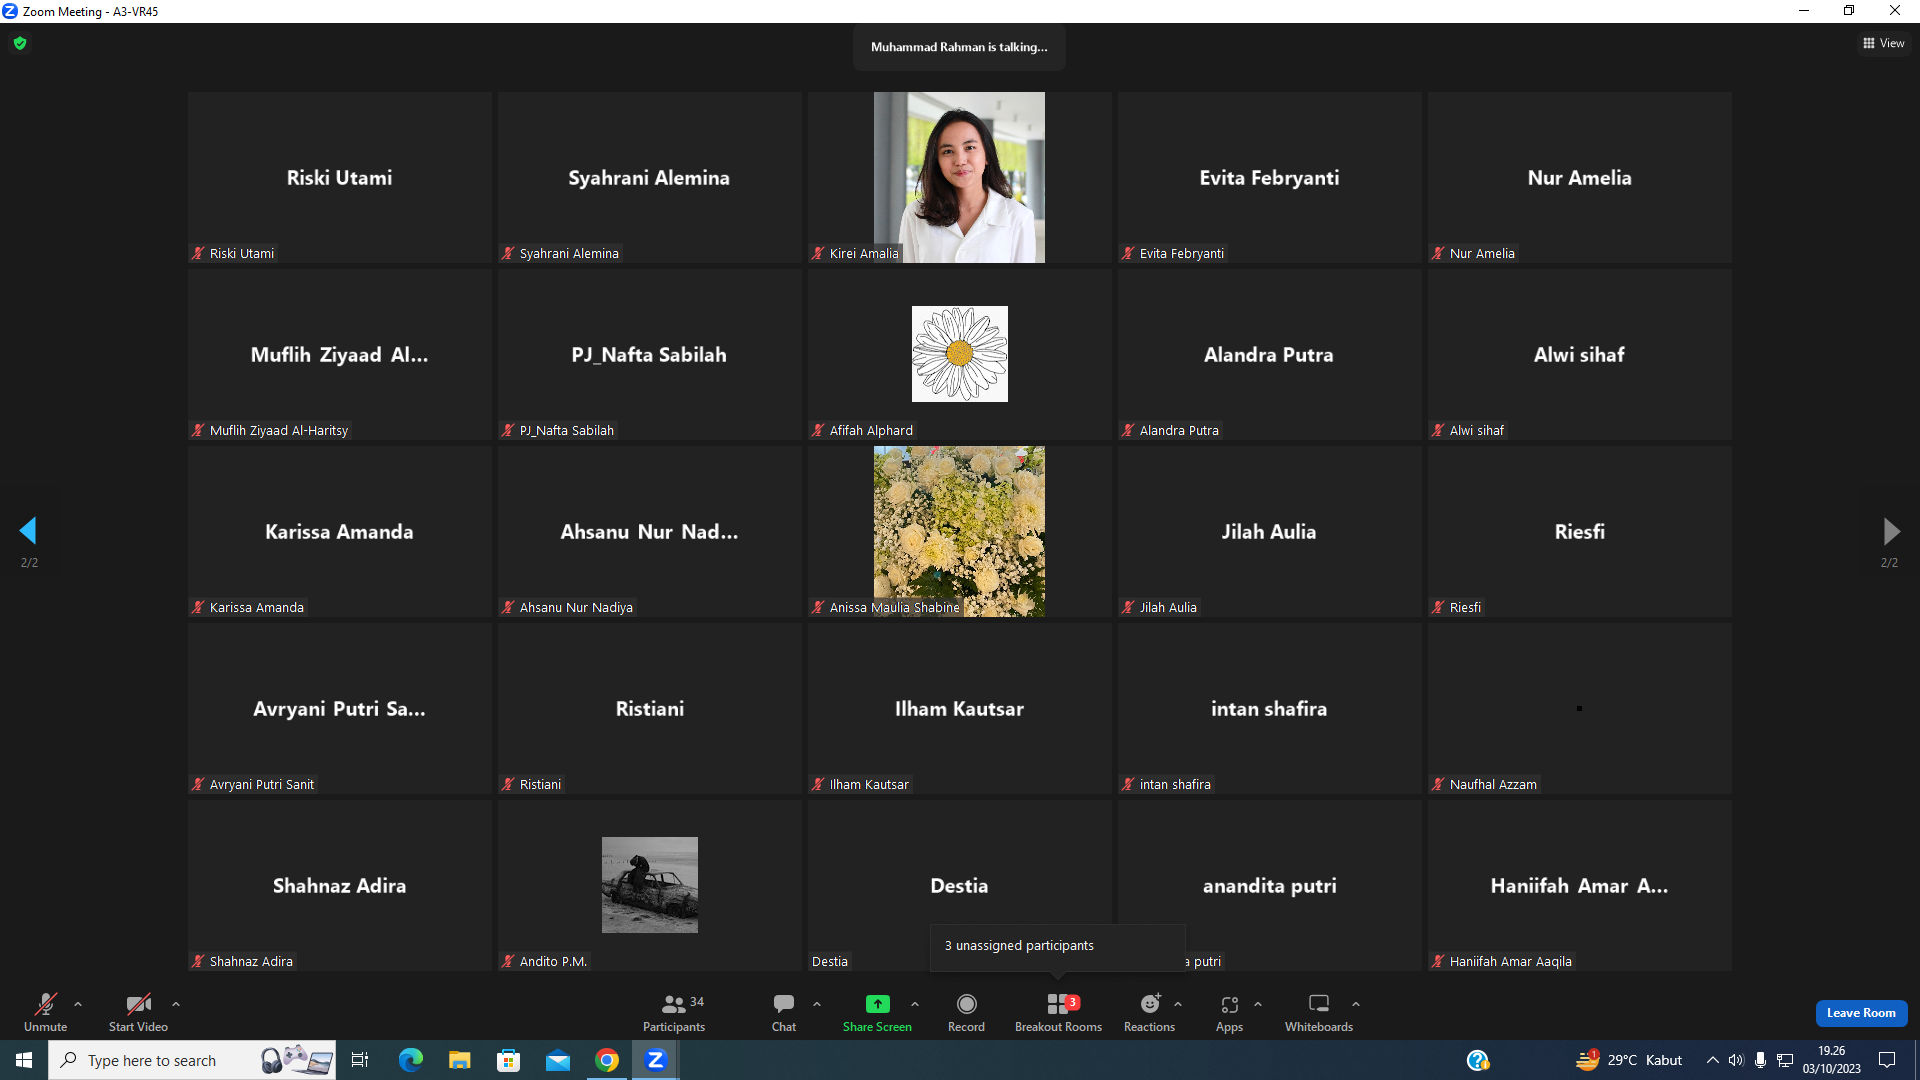Open Google Chrome from the taskbar

[x=607, y=1060]
